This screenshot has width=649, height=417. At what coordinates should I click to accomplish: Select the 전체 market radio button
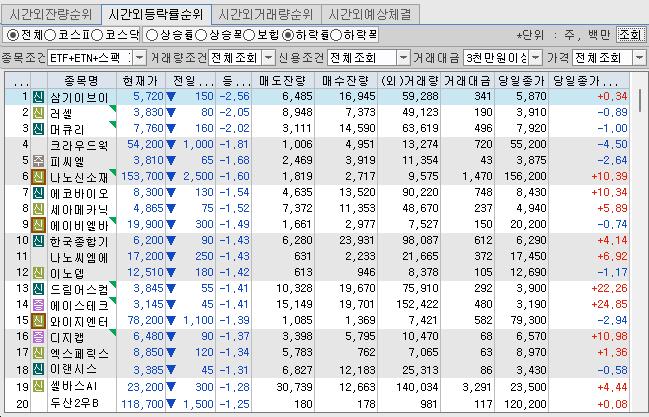(13, 35)
